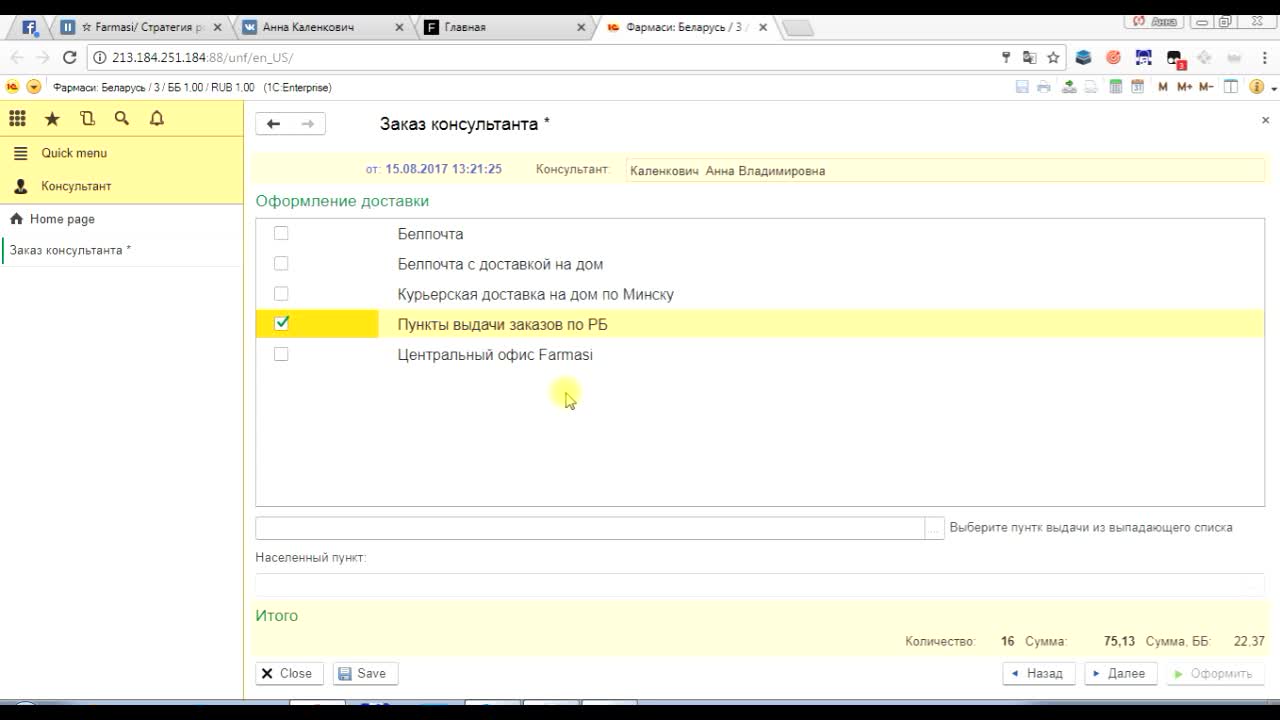
Task: Click the order date 15.08.2017 13:21:25
Action: tap(443, 170)
